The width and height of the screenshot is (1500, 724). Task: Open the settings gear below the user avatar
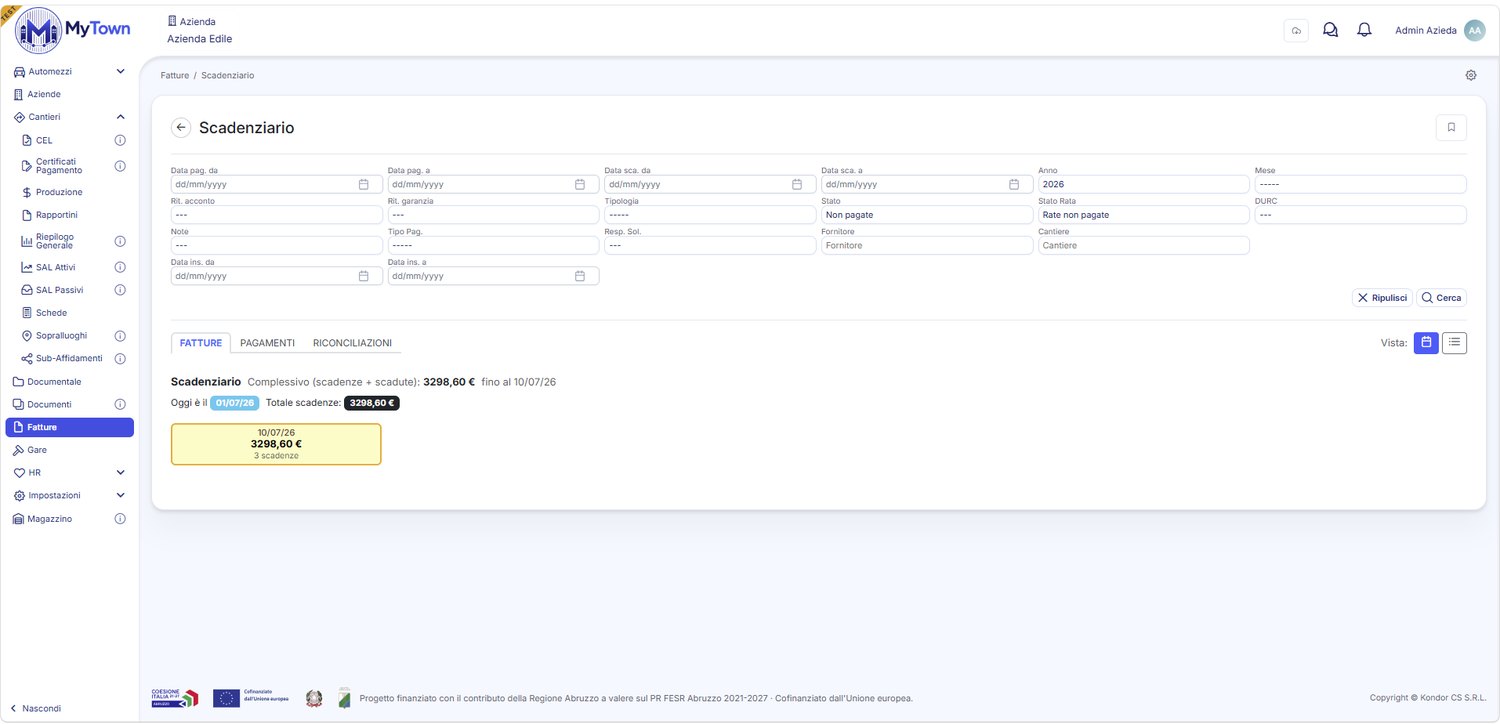(x=1471, y=75)
